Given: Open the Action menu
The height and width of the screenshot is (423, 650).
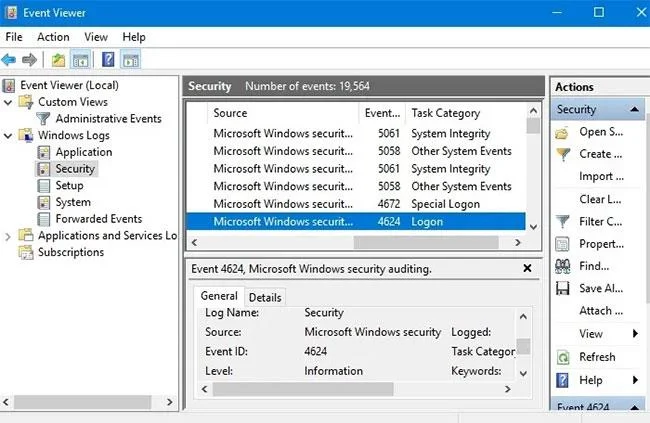Looking at the screenshot, I should point(53,37).
